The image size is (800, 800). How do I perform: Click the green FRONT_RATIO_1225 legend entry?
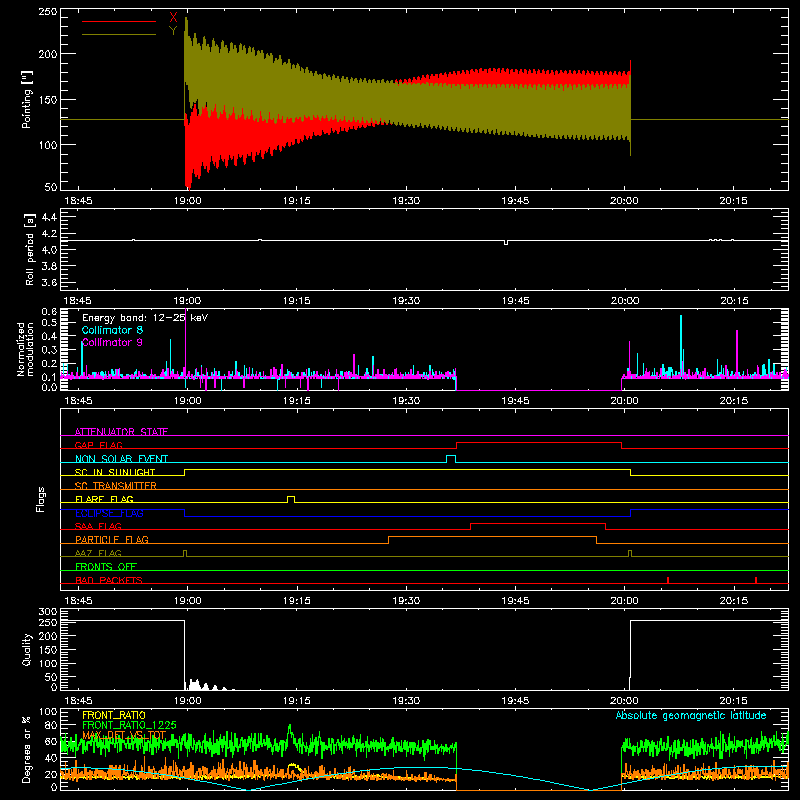click(129, 725)
